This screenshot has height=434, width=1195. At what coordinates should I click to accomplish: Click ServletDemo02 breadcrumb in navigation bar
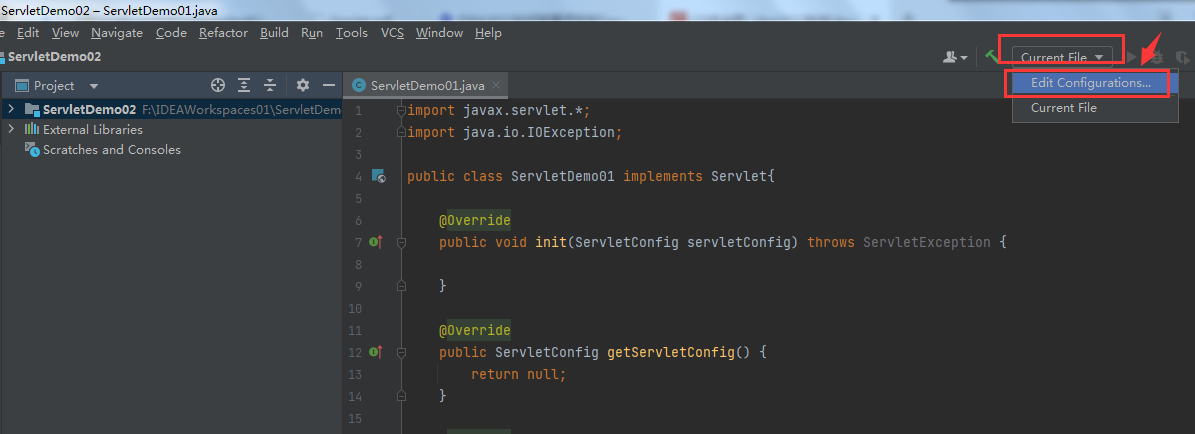click(x=54, y=56)
